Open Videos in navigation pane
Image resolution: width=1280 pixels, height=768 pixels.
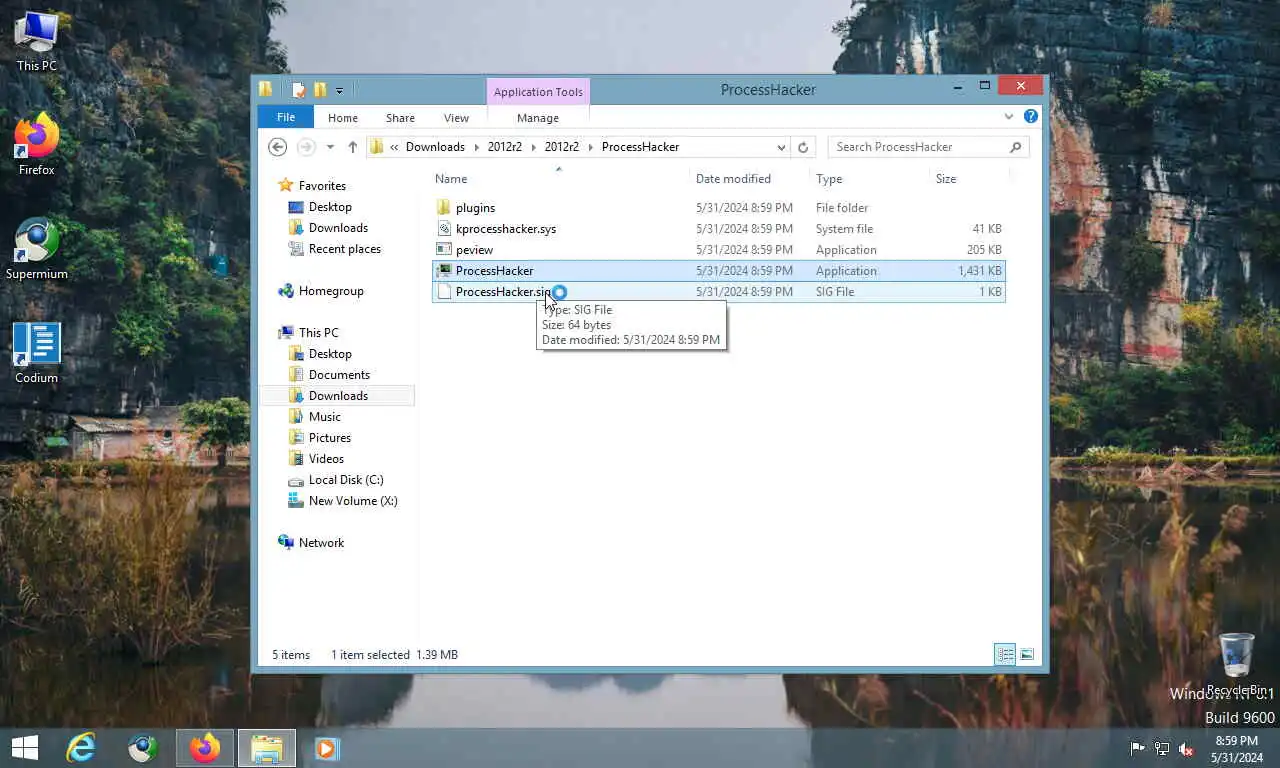tap(326, 459)
